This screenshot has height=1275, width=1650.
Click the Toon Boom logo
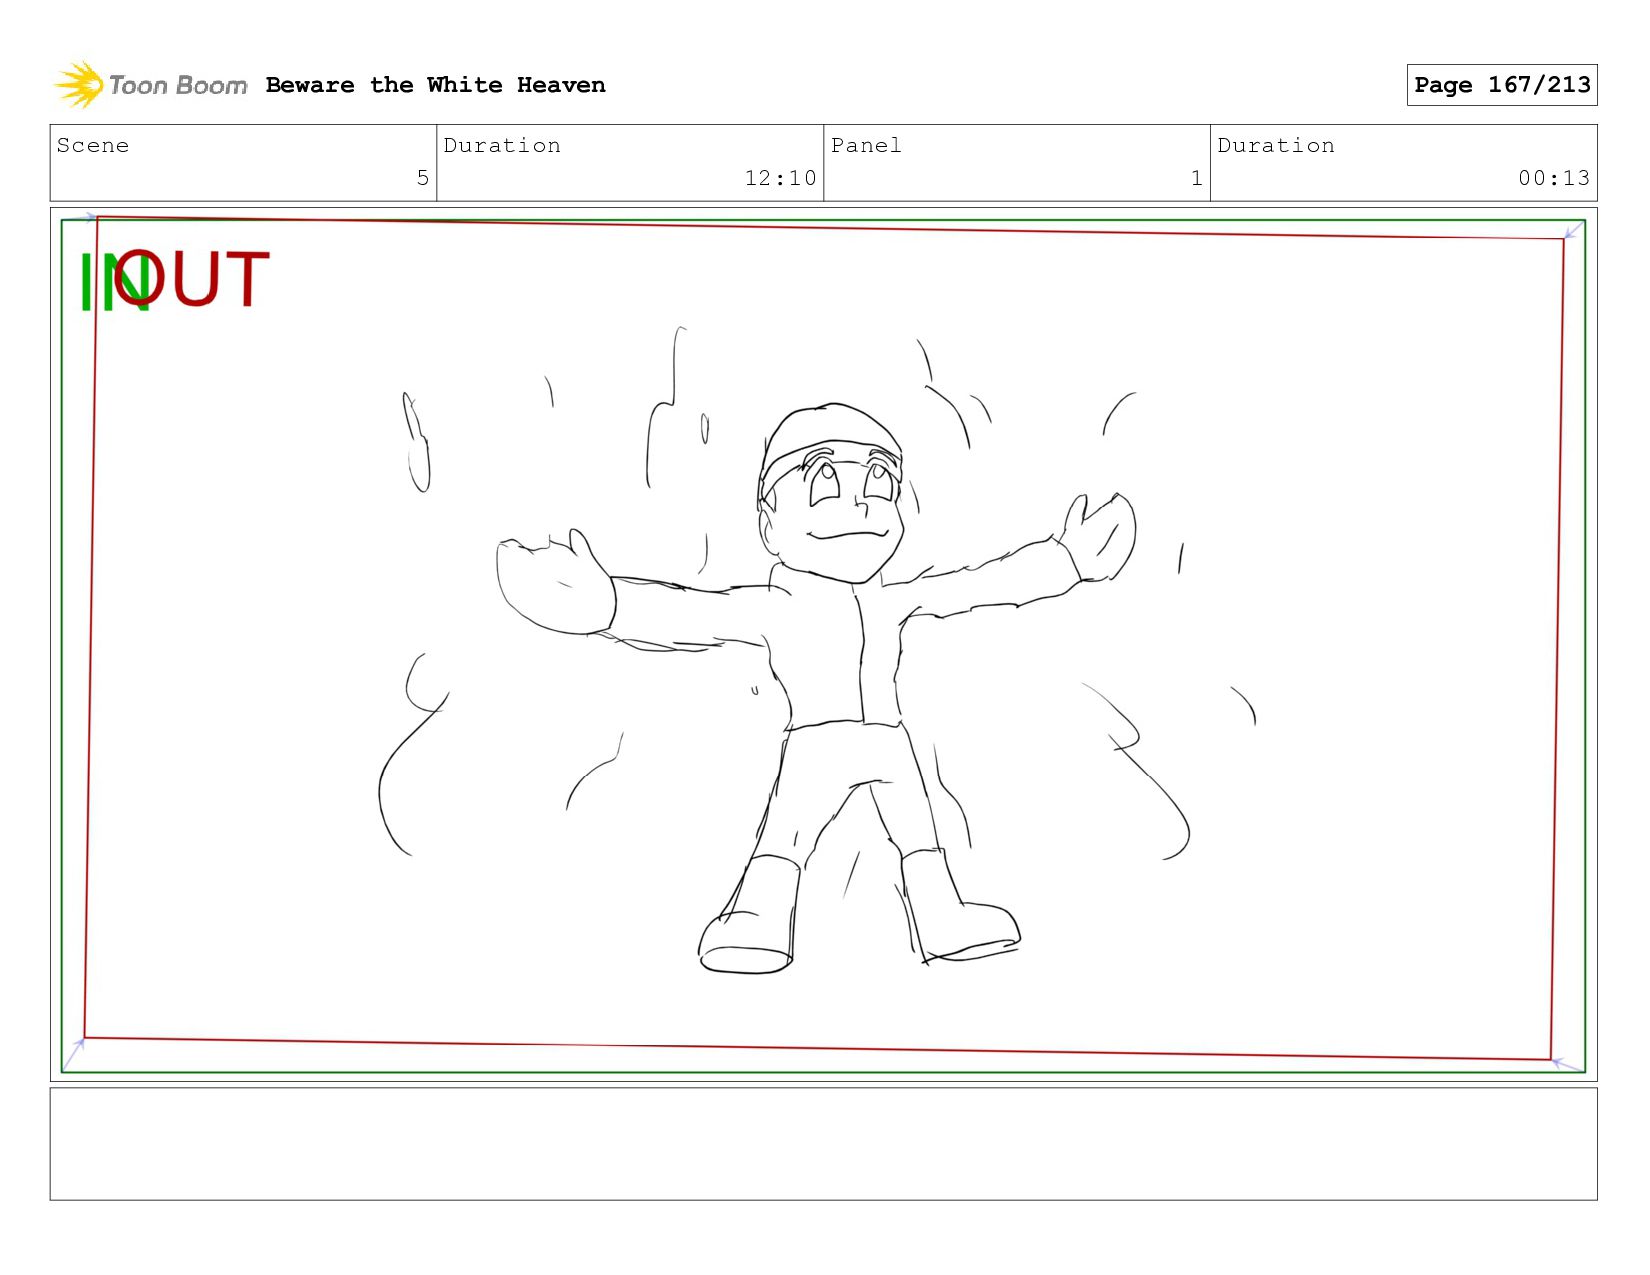[150, 85]
